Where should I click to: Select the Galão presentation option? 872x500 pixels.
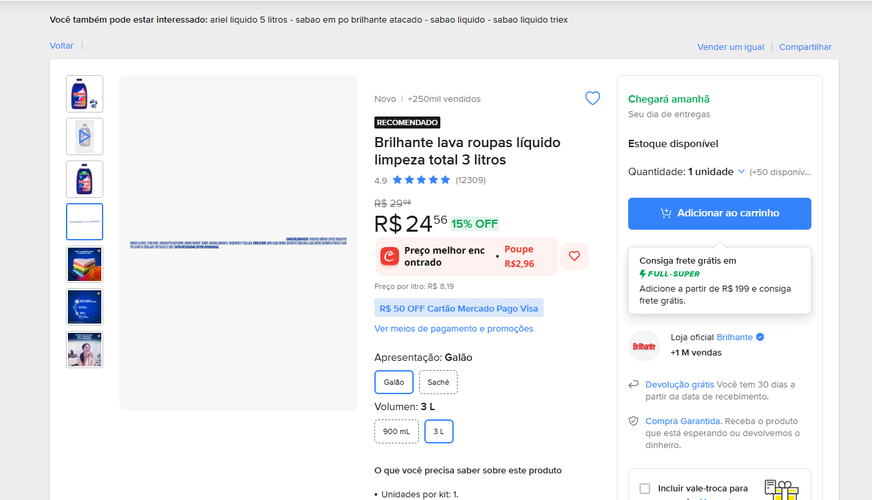pyautogui.click(x=394, y=382)
